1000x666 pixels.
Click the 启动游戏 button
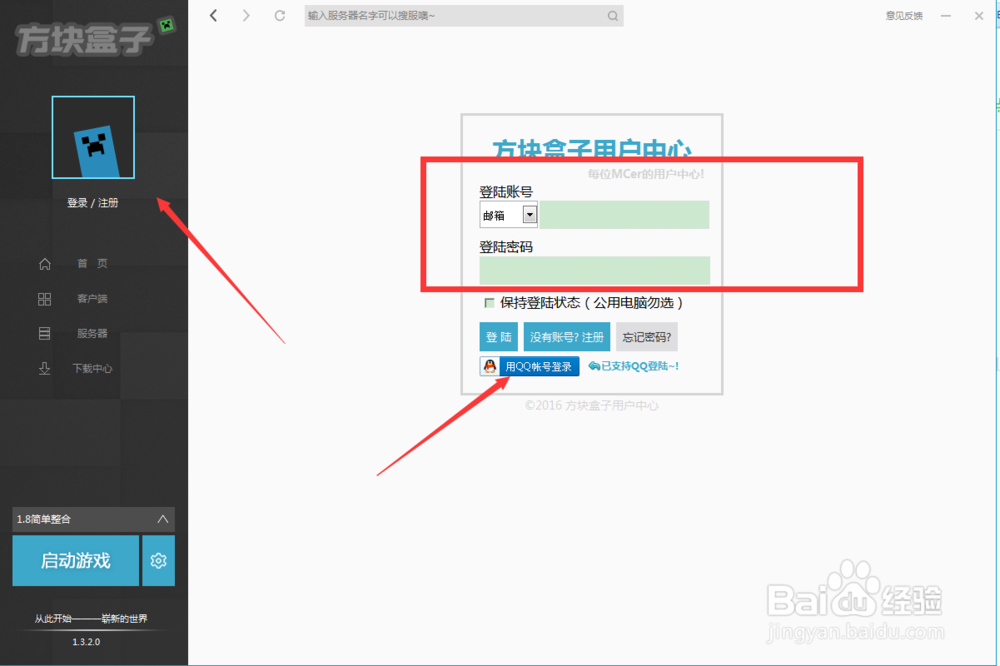(75, 560)
